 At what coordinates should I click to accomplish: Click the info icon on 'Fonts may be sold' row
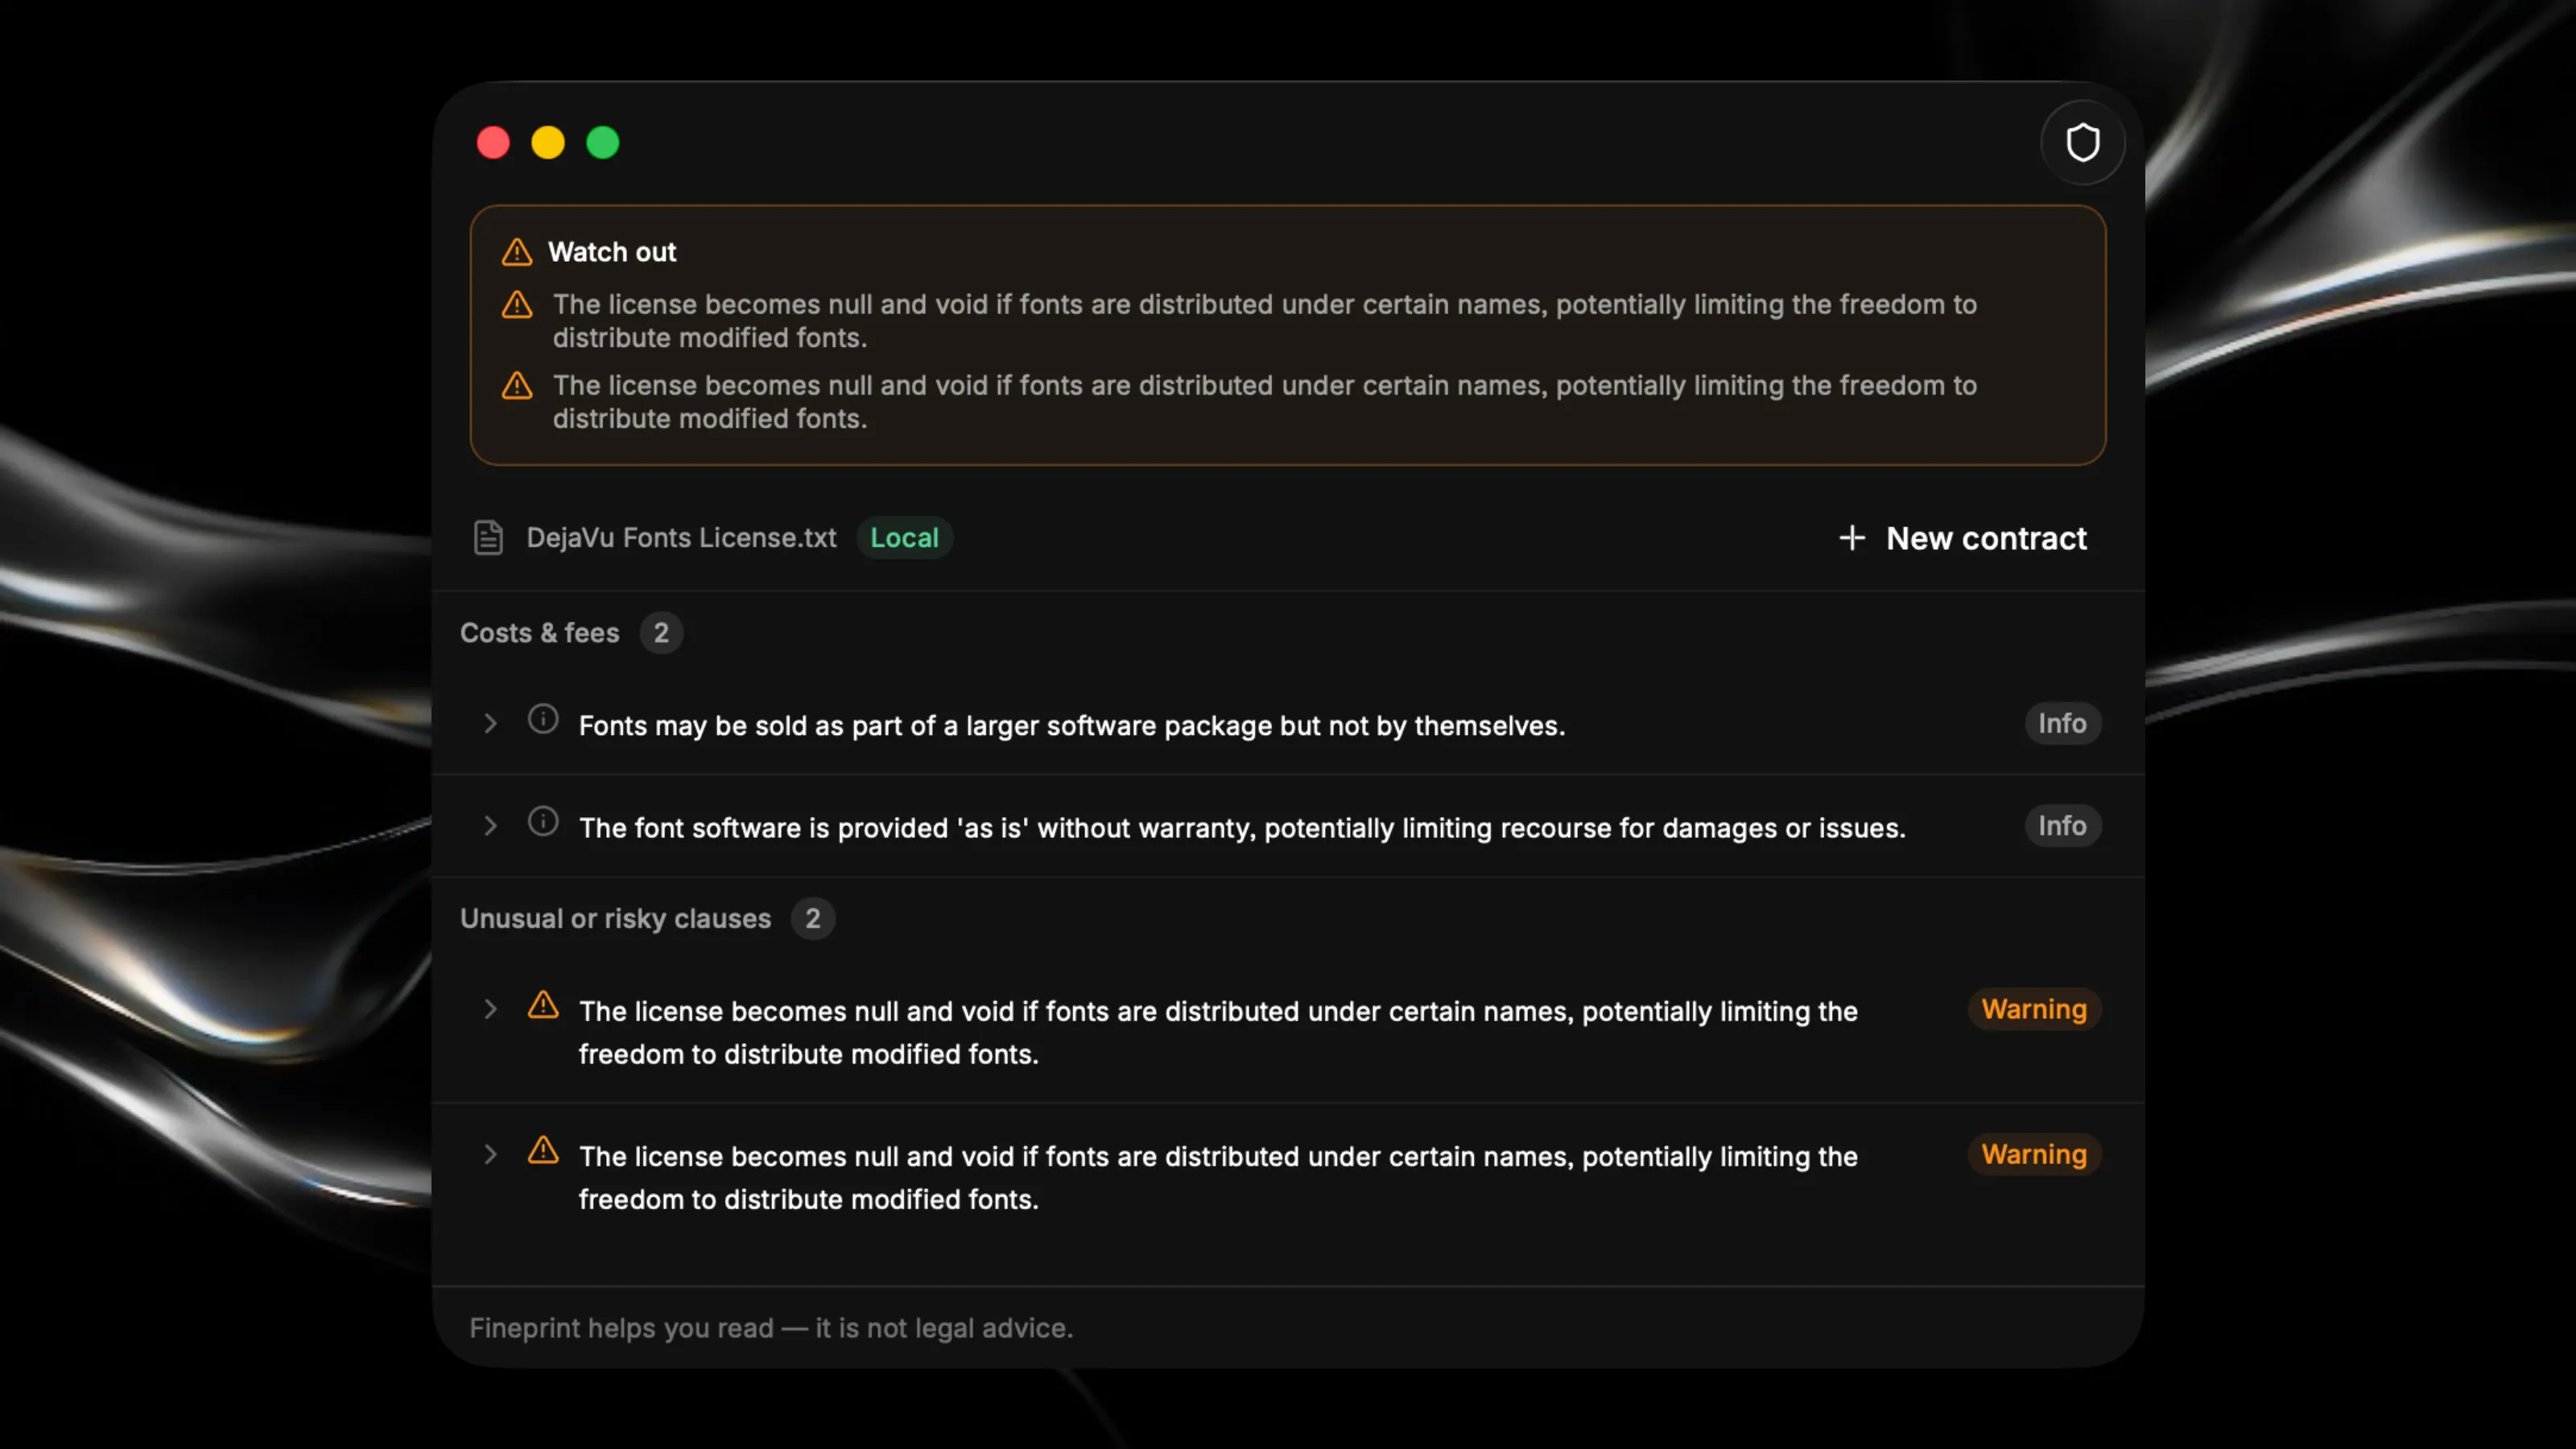pyautogui.click(x=543, y=719)
